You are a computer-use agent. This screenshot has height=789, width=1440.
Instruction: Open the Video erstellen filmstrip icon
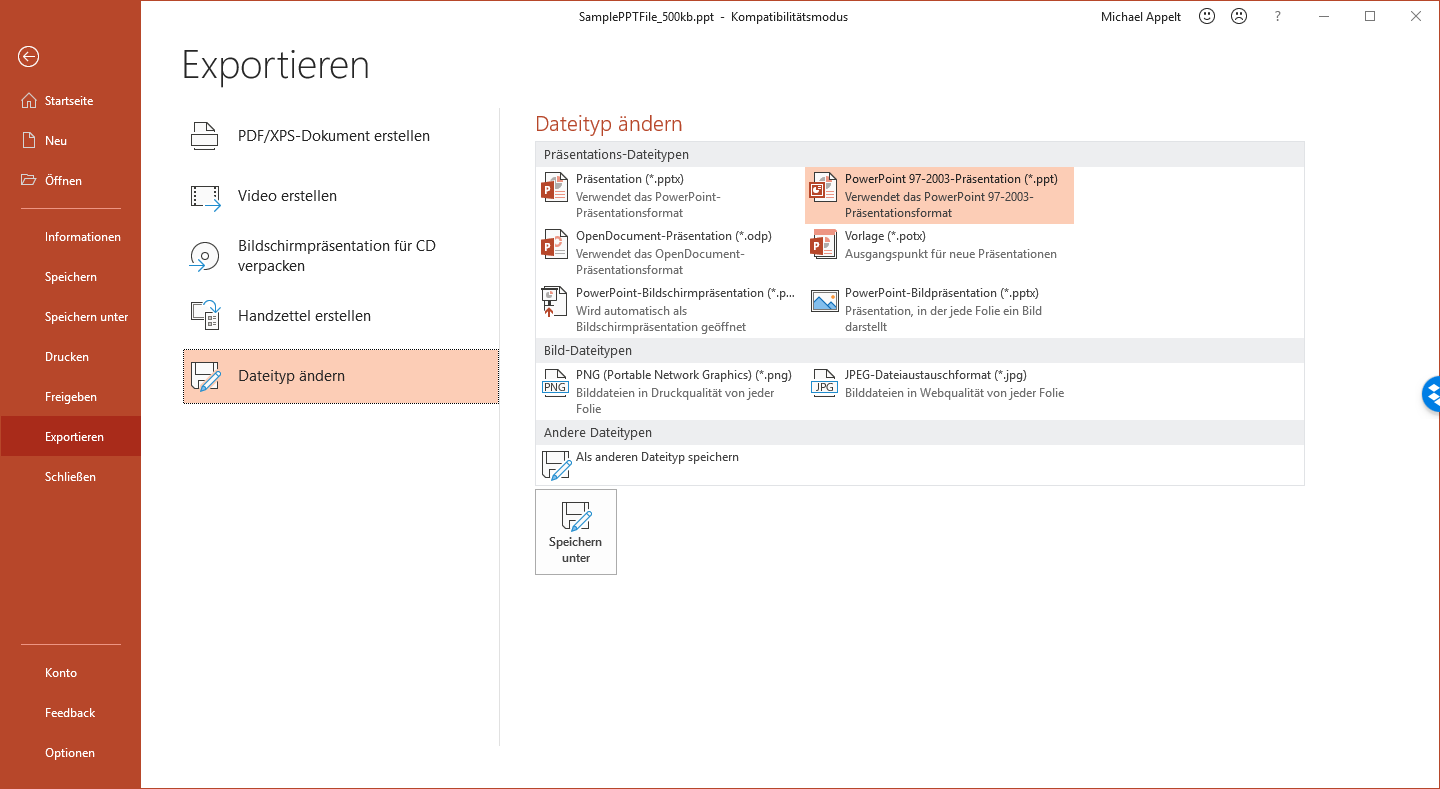tap(205, 197)
